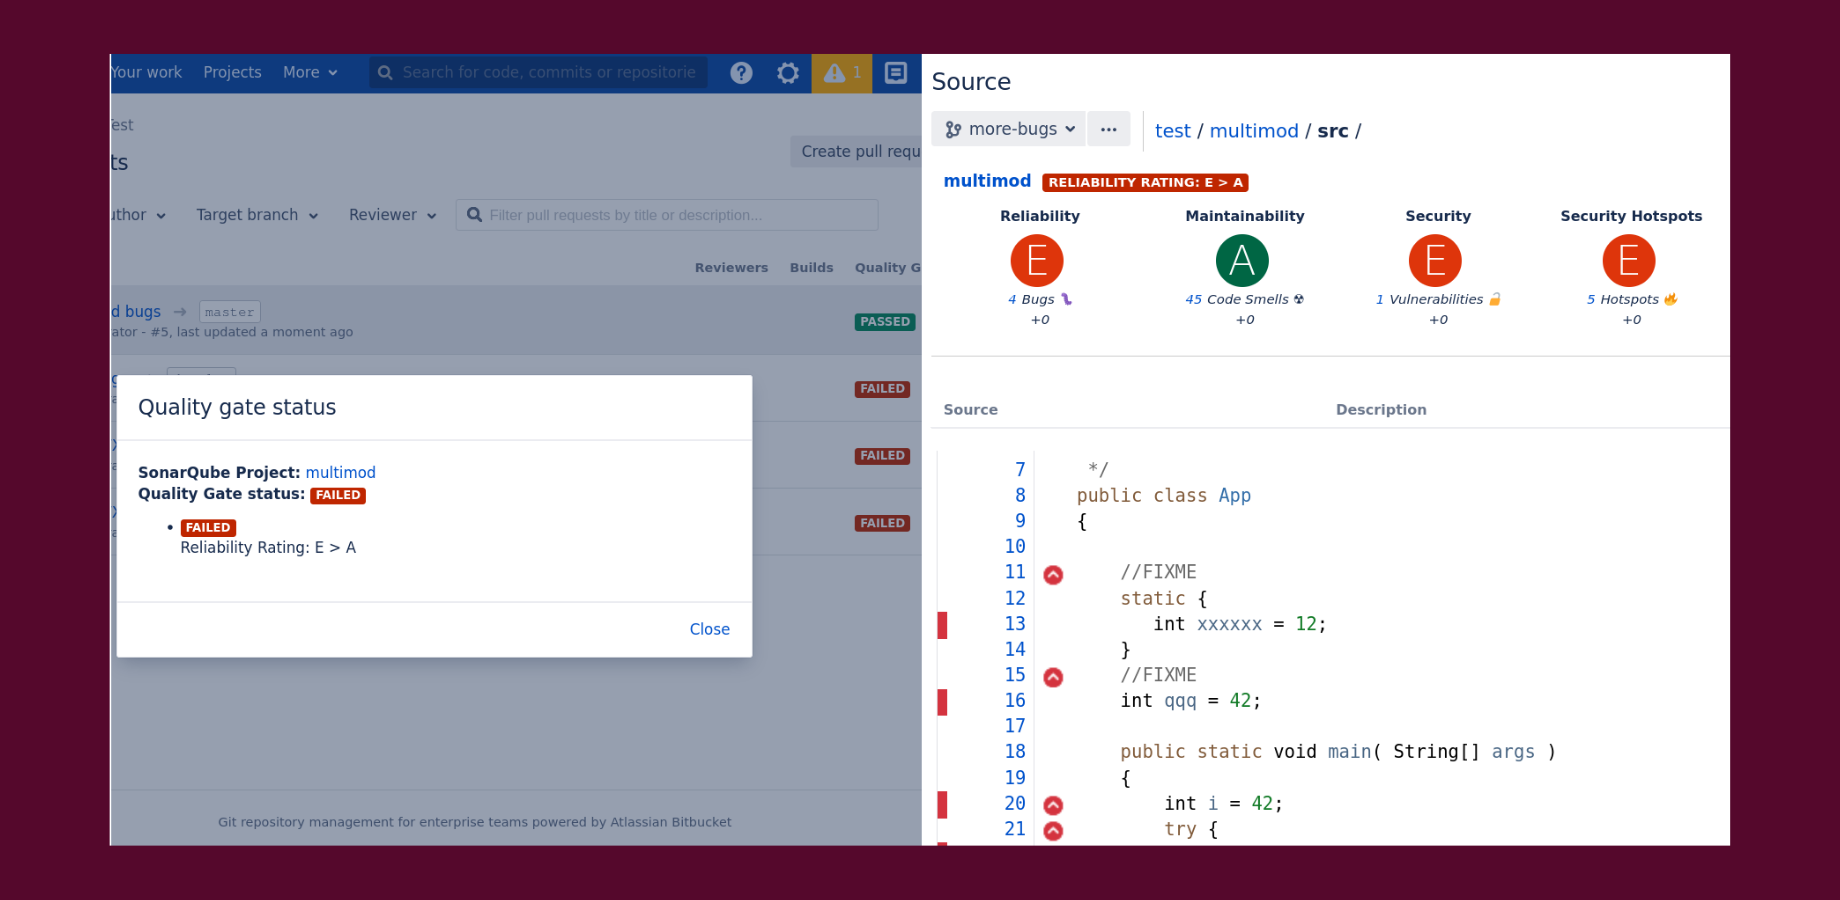
Task: Click the Reviewers column header
Action: coord(732,268)
